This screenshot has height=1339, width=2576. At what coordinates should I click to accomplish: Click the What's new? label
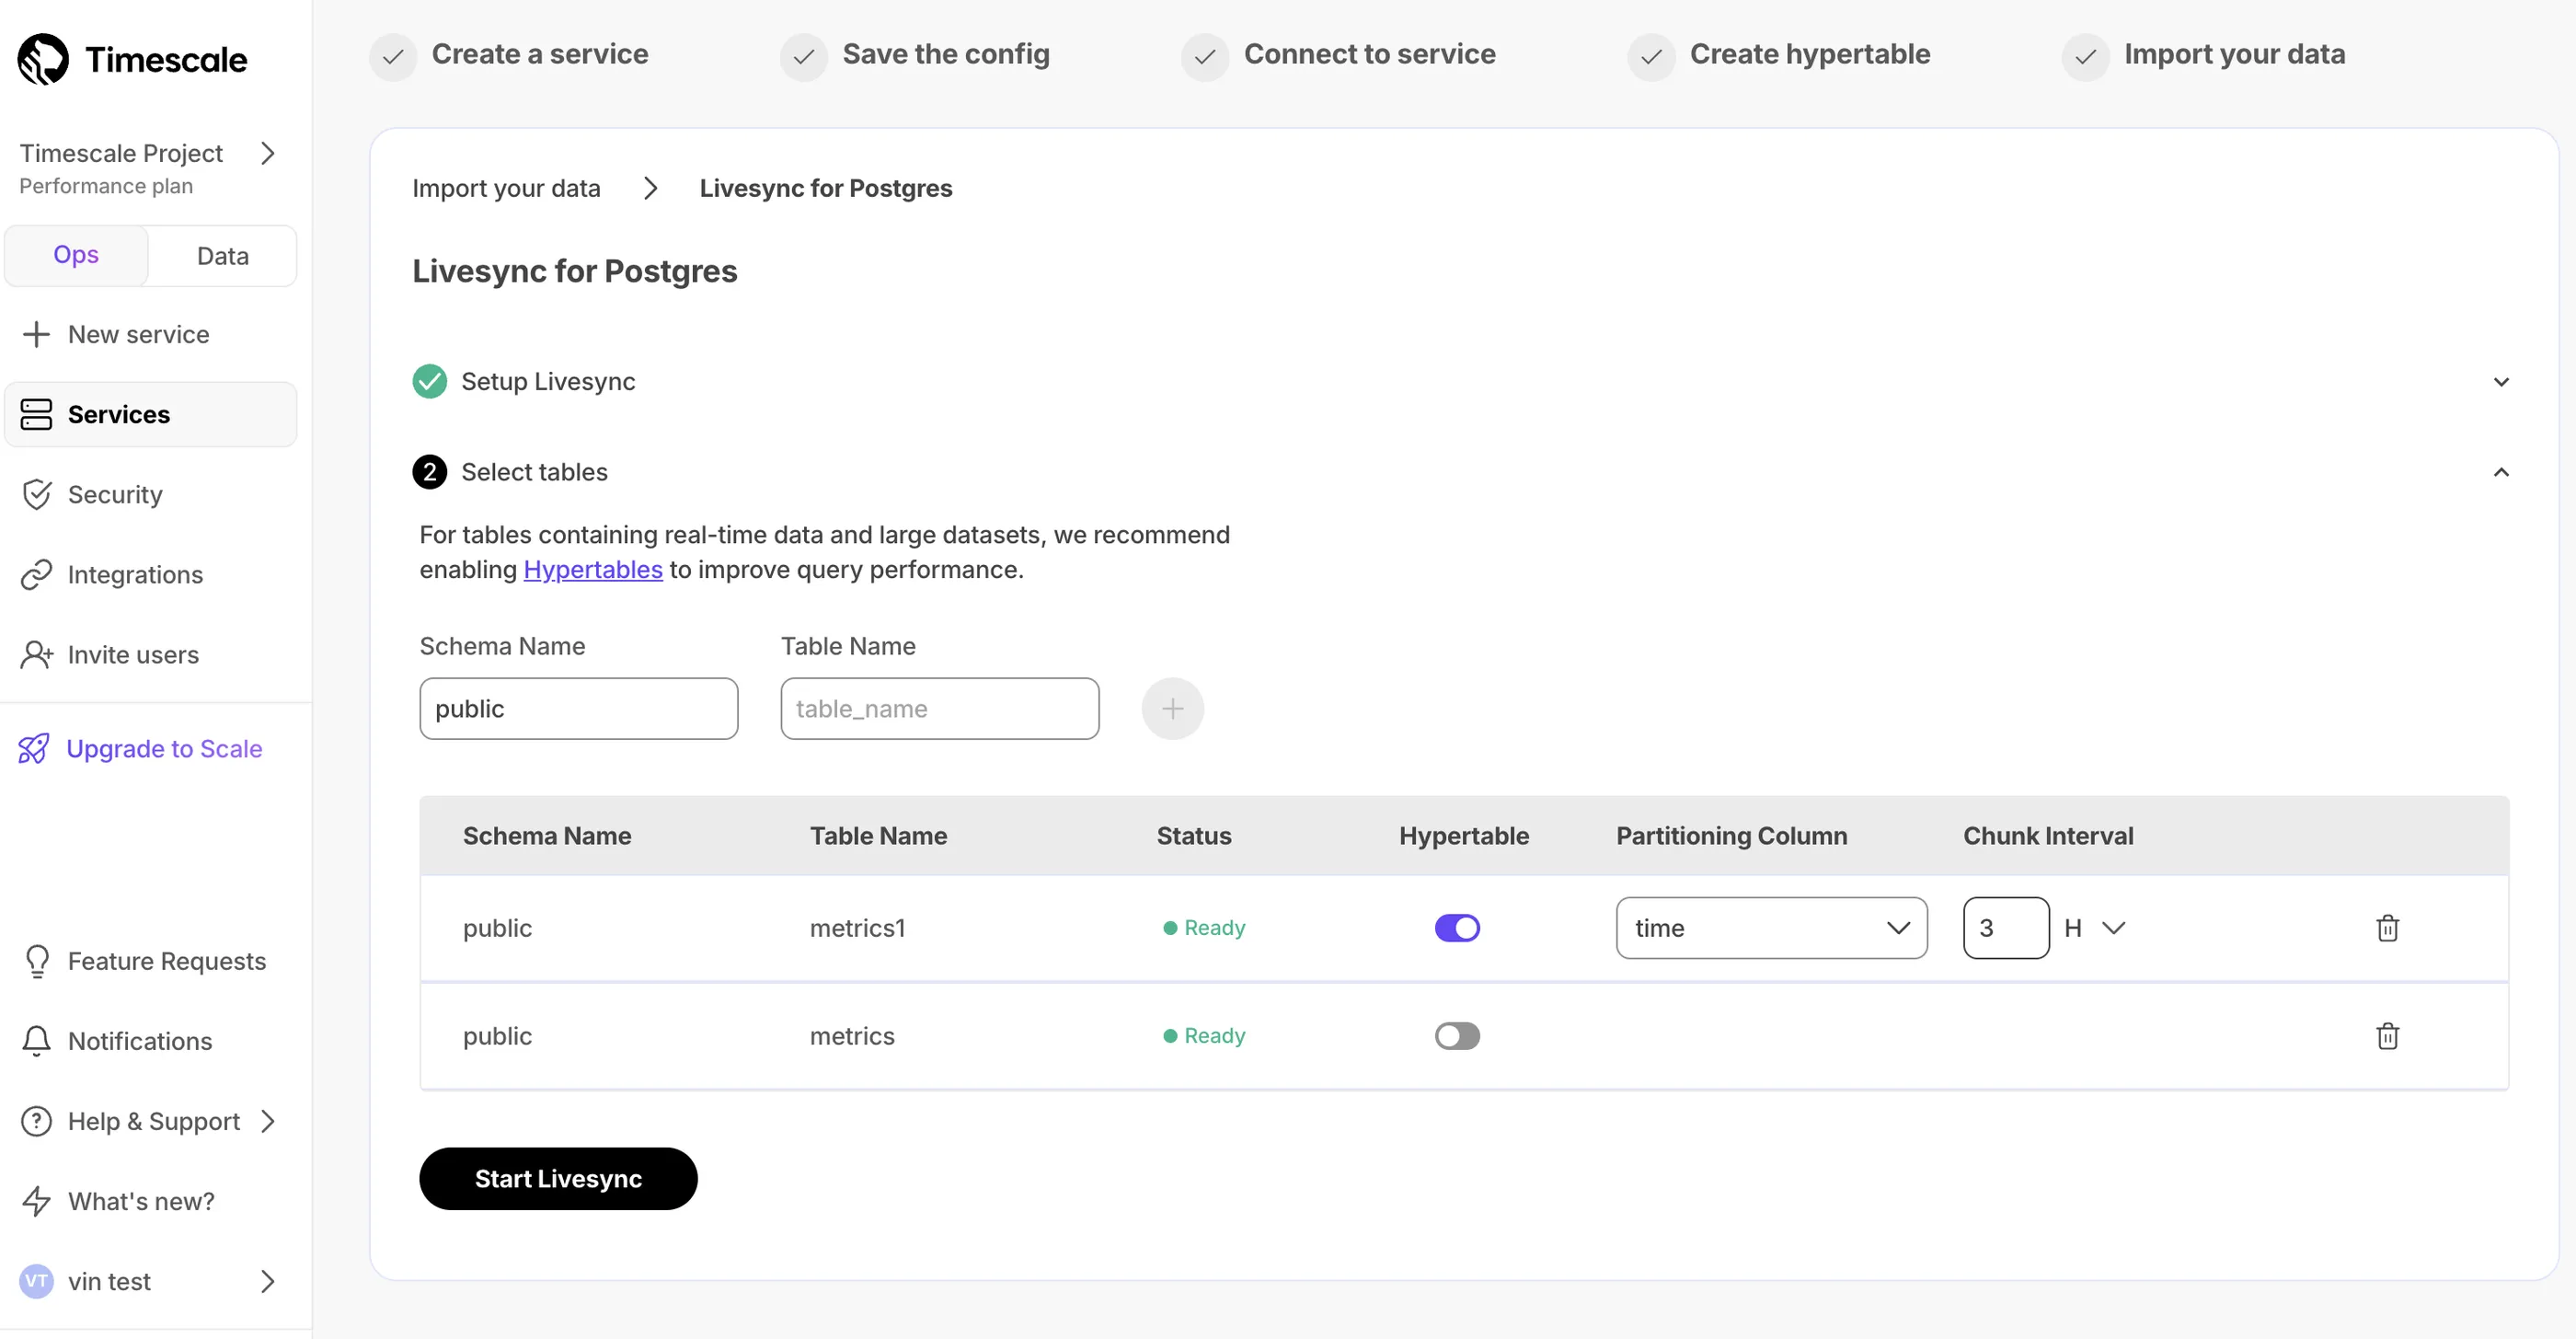click(x=141, y=1200)
